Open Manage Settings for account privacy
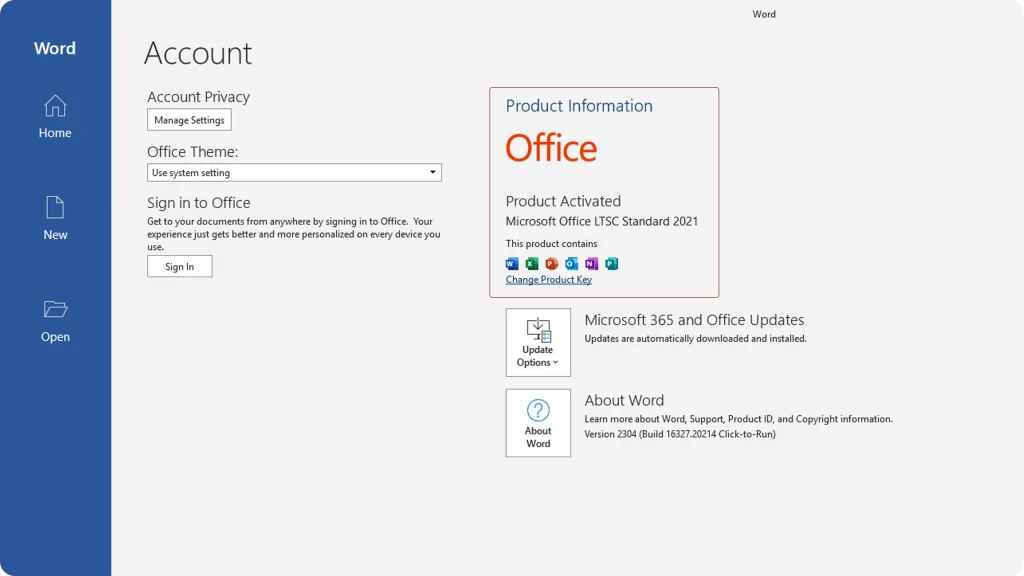Viewport: 1024px width, 576px height. pos(189,120)
